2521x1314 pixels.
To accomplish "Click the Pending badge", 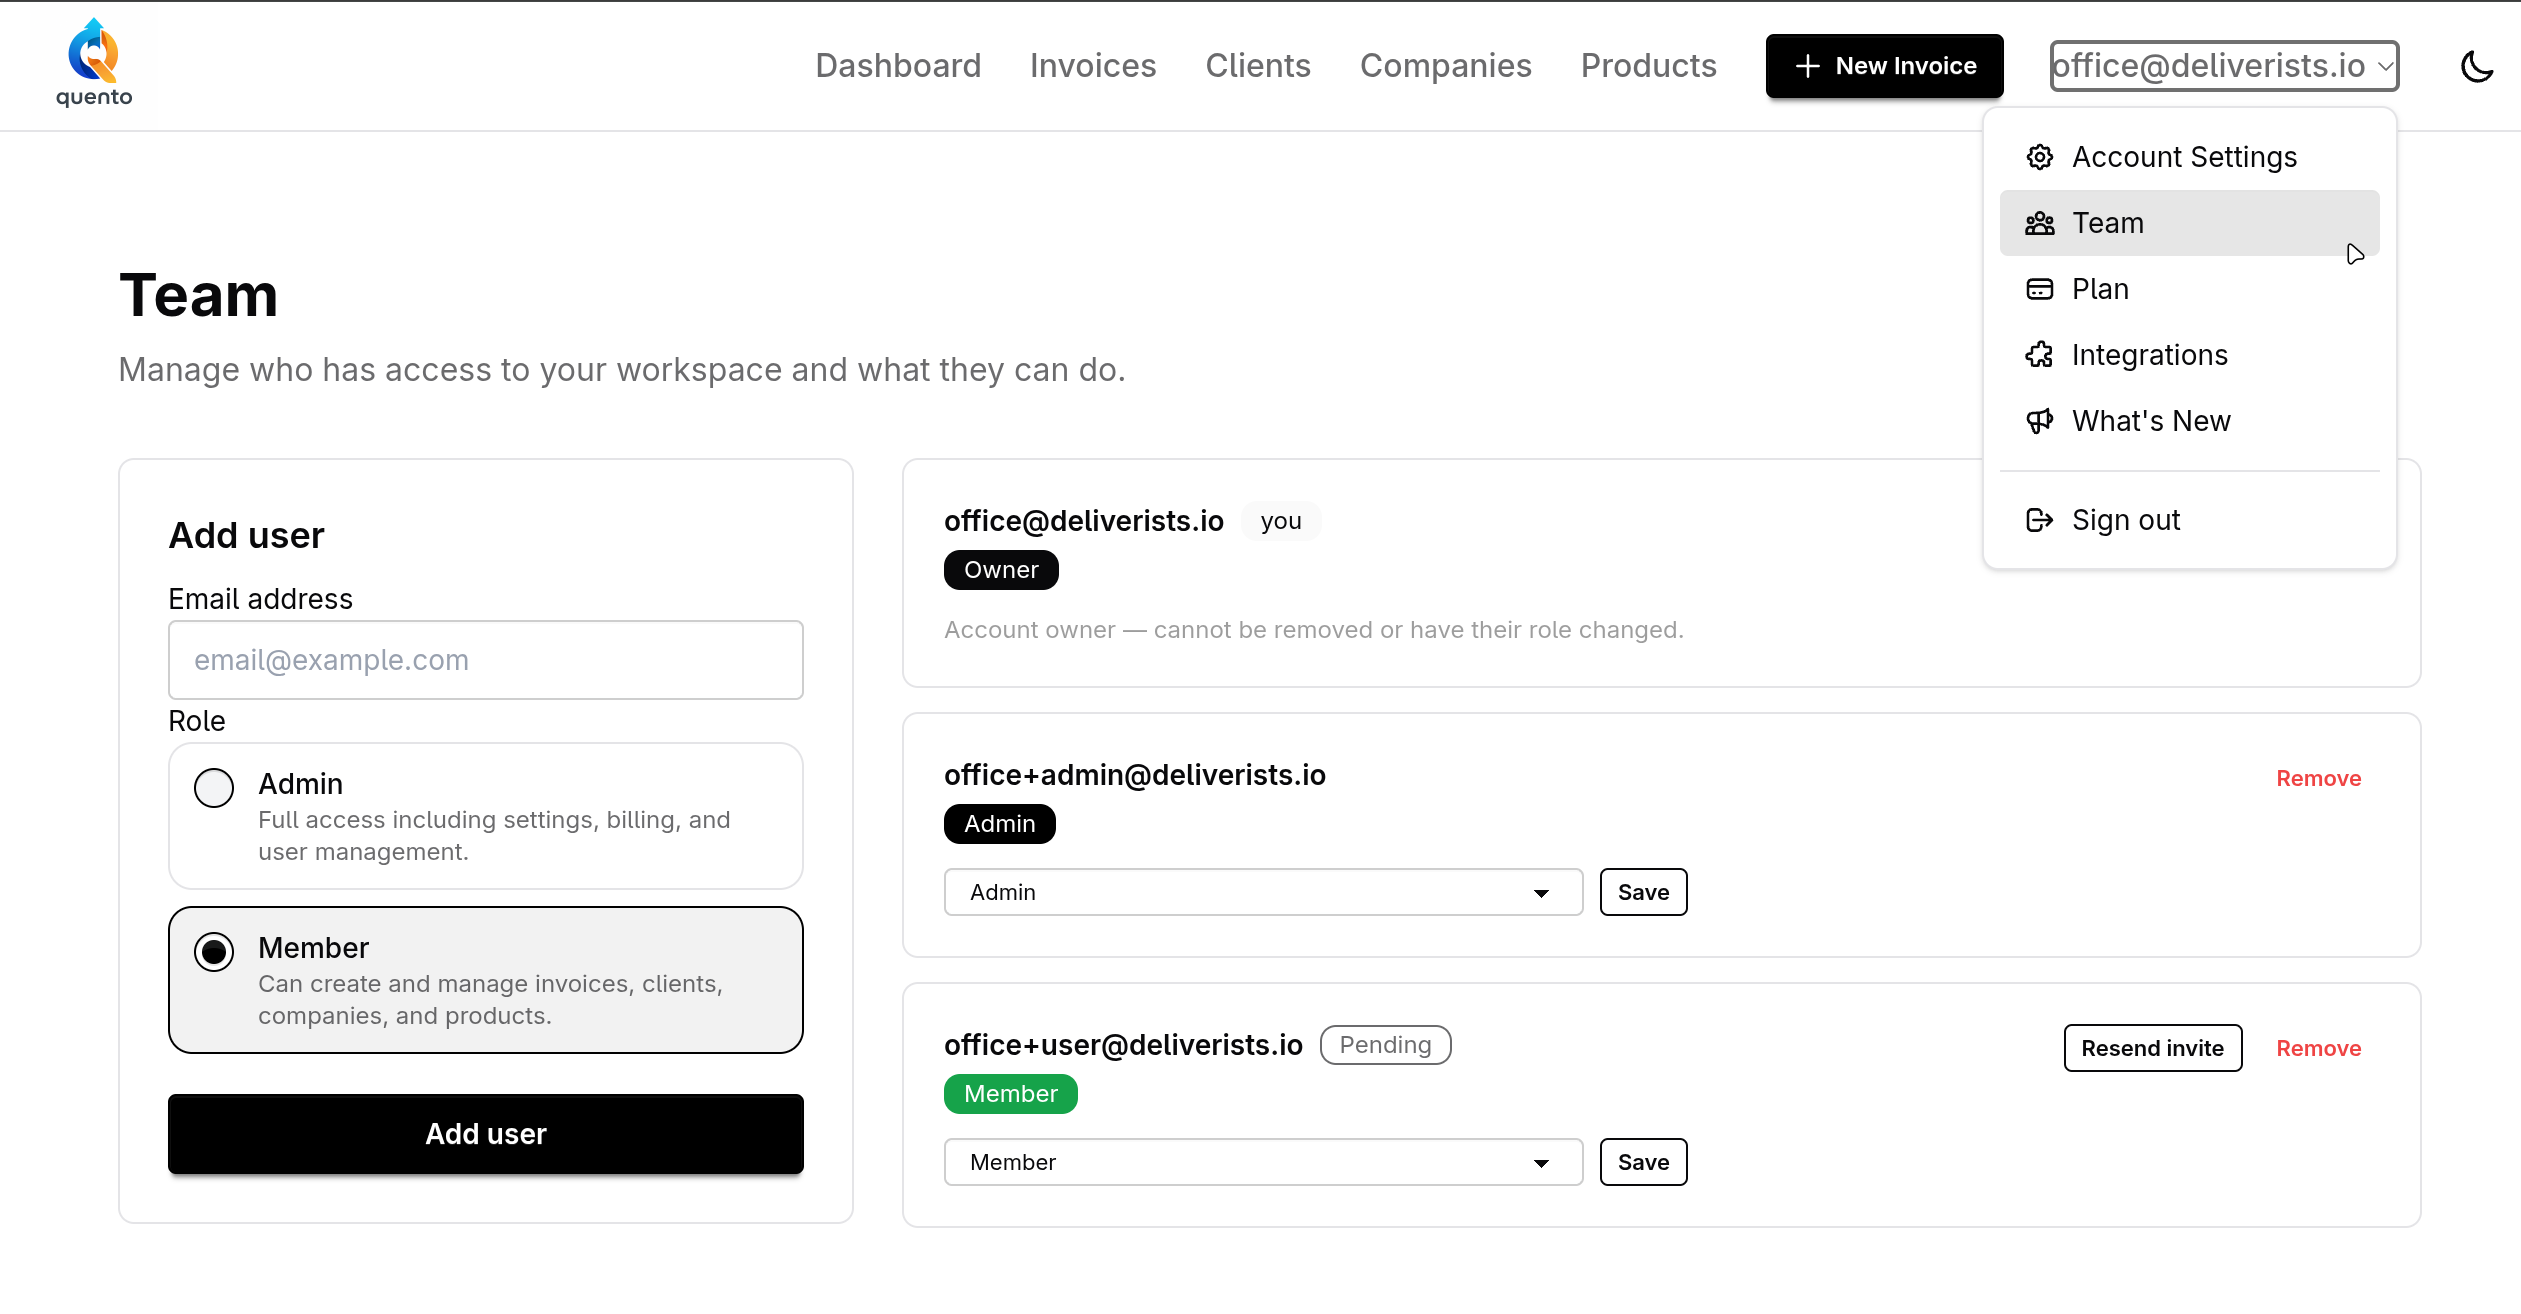I will click(1385, 1045).
